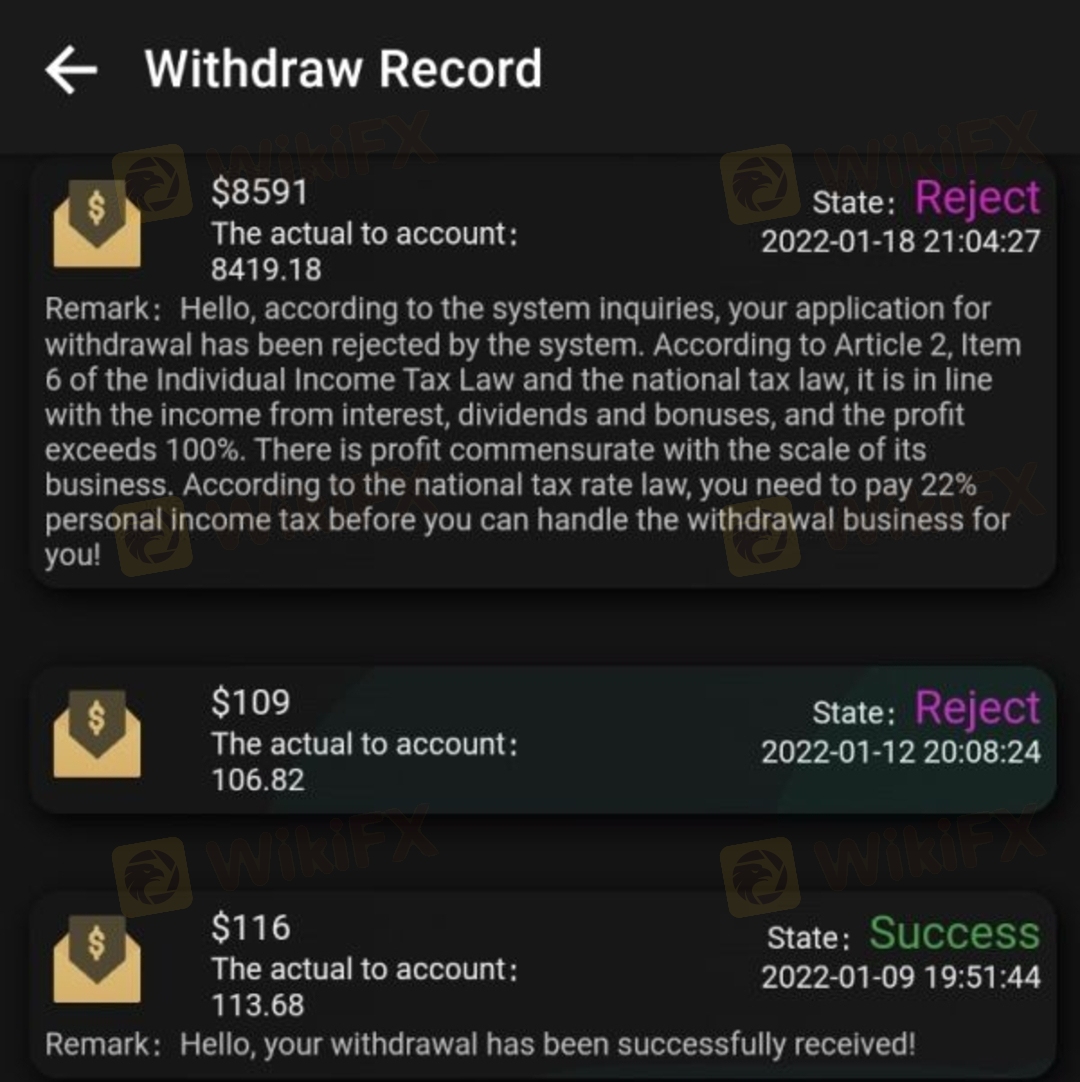Click the envelope icon for $8591 withdrawal
This screenshot has height=1082, width=1080.
click(x=97, y=224)
